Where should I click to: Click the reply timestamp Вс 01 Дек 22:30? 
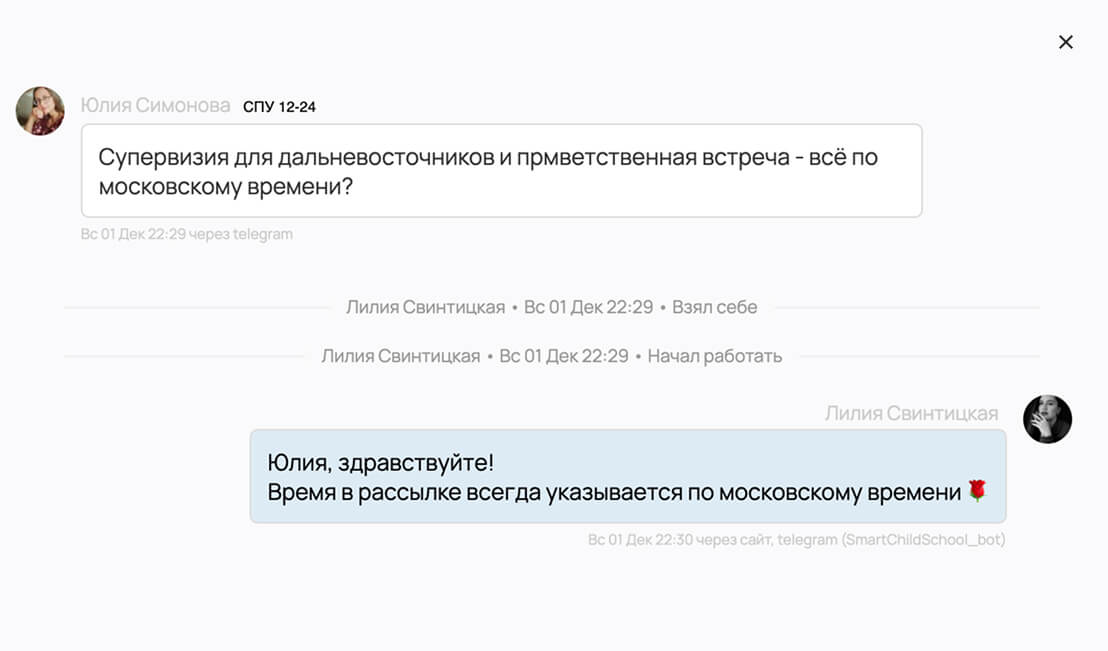(640, 540)
